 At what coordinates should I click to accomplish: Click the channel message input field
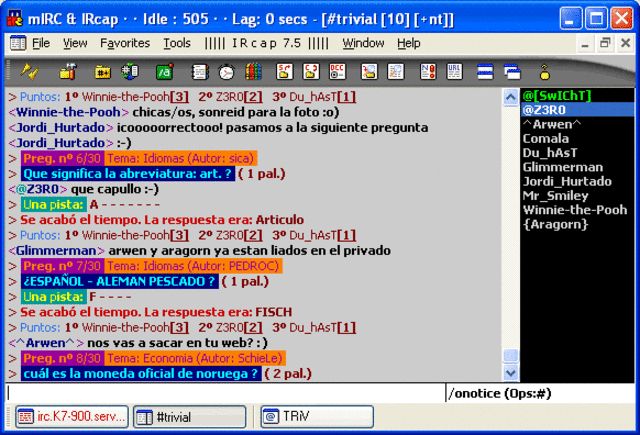pyautogui.click(x=225, y=393)
